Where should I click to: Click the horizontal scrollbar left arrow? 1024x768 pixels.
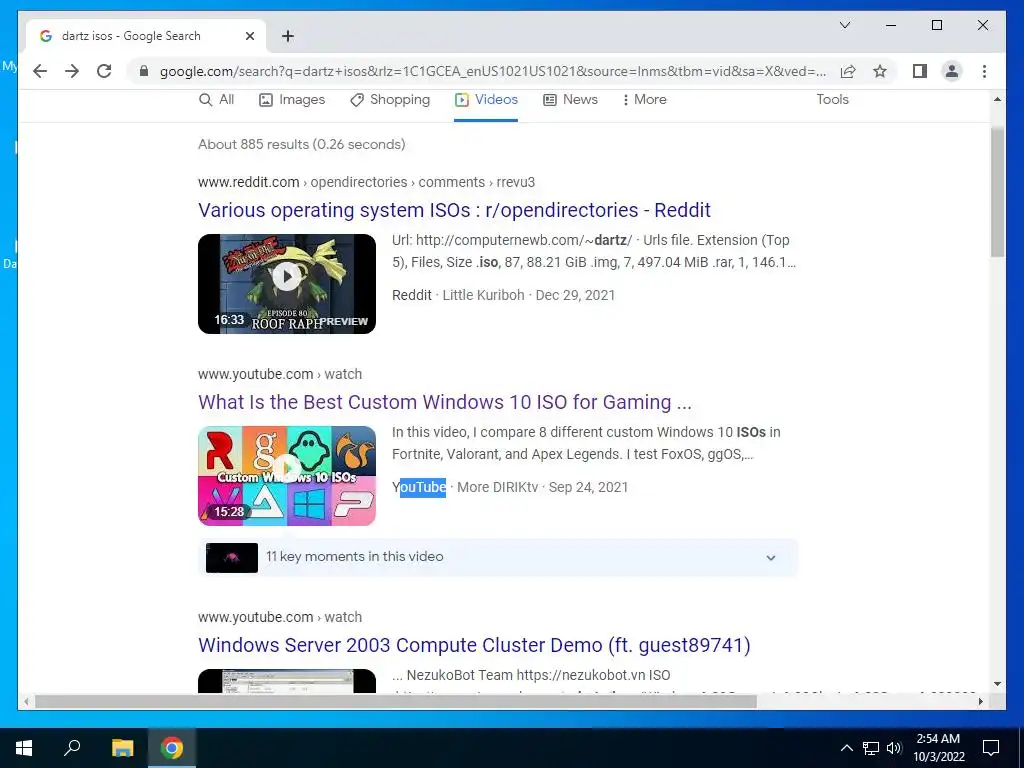[26, 701]
